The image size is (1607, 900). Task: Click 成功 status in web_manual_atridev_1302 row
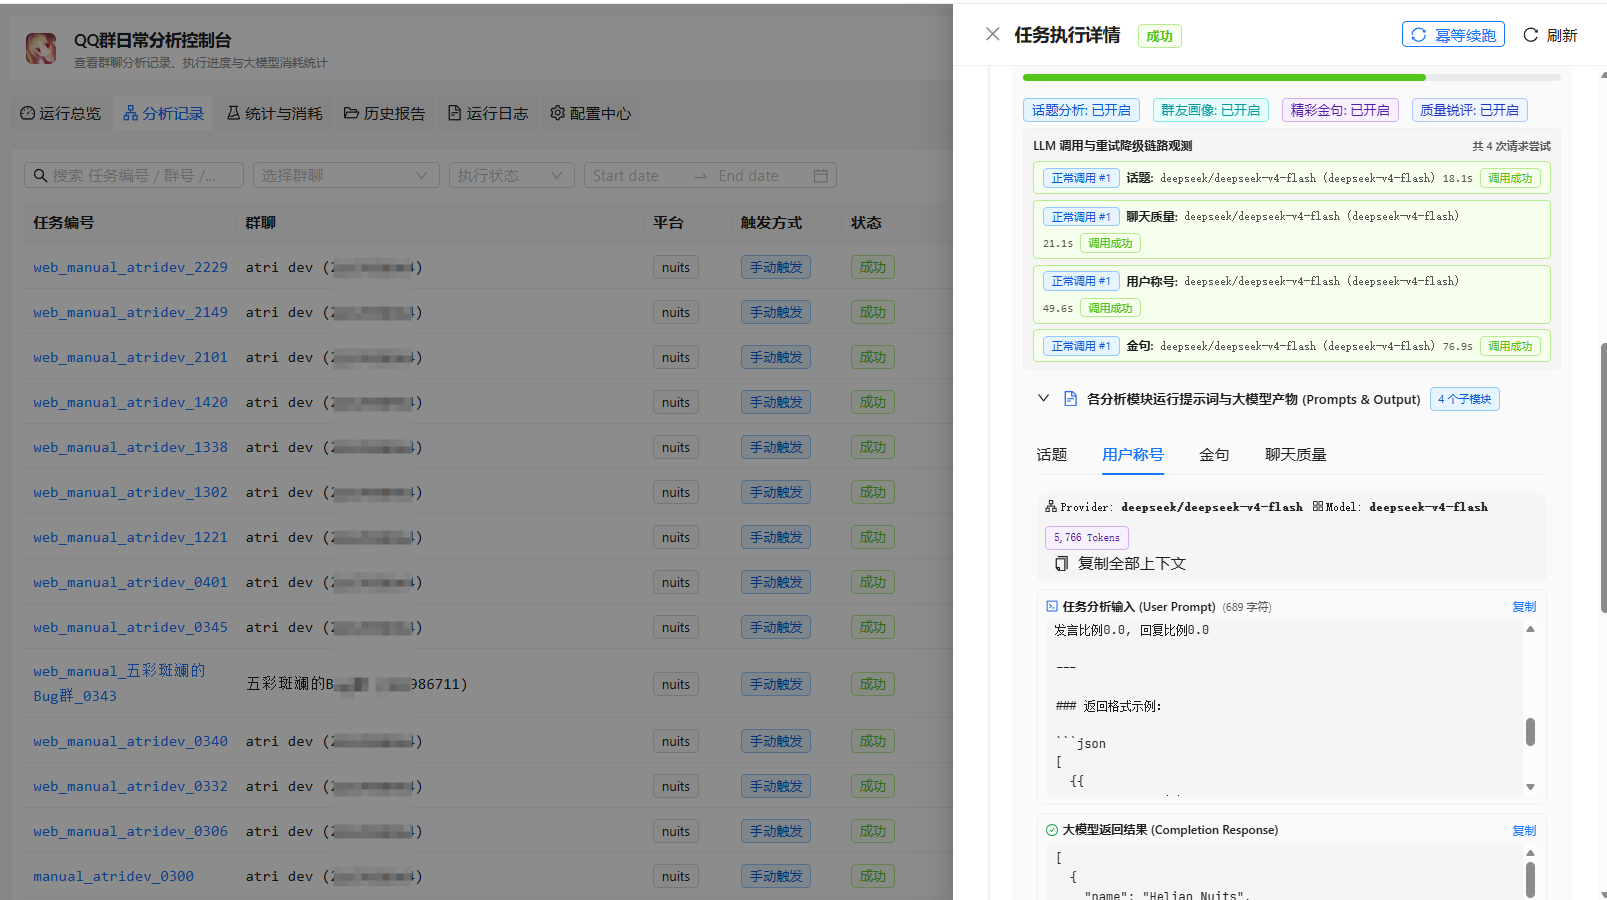(x=872, y=492)
